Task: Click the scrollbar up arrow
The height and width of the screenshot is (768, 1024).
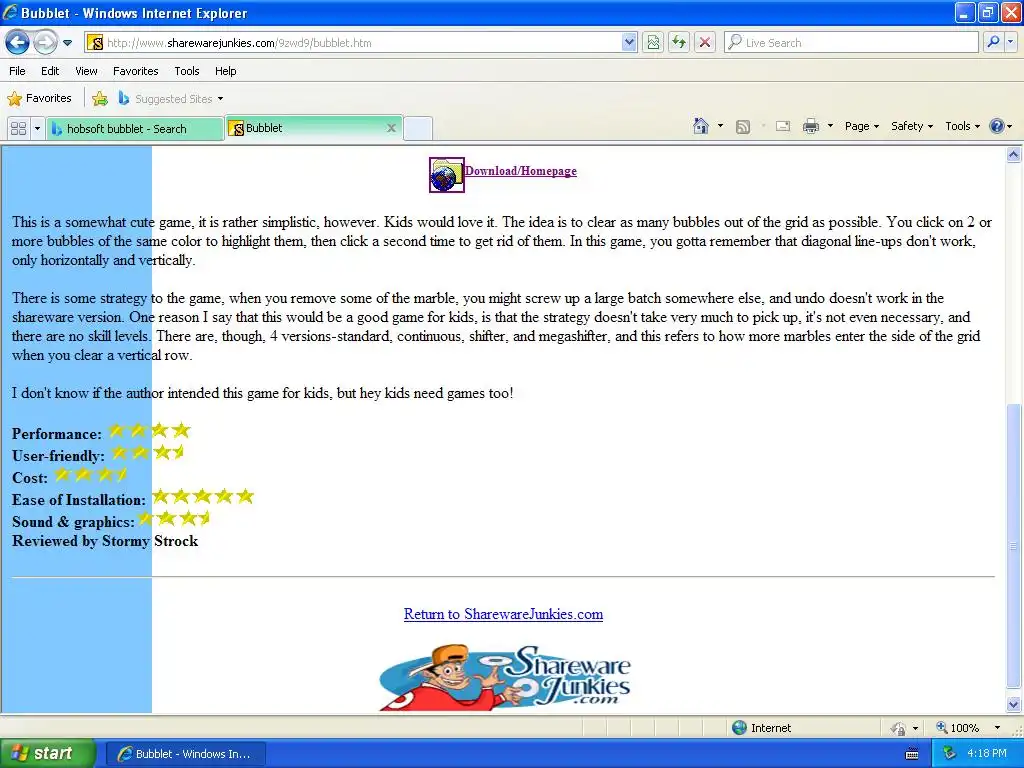Action: point(1014,155)
